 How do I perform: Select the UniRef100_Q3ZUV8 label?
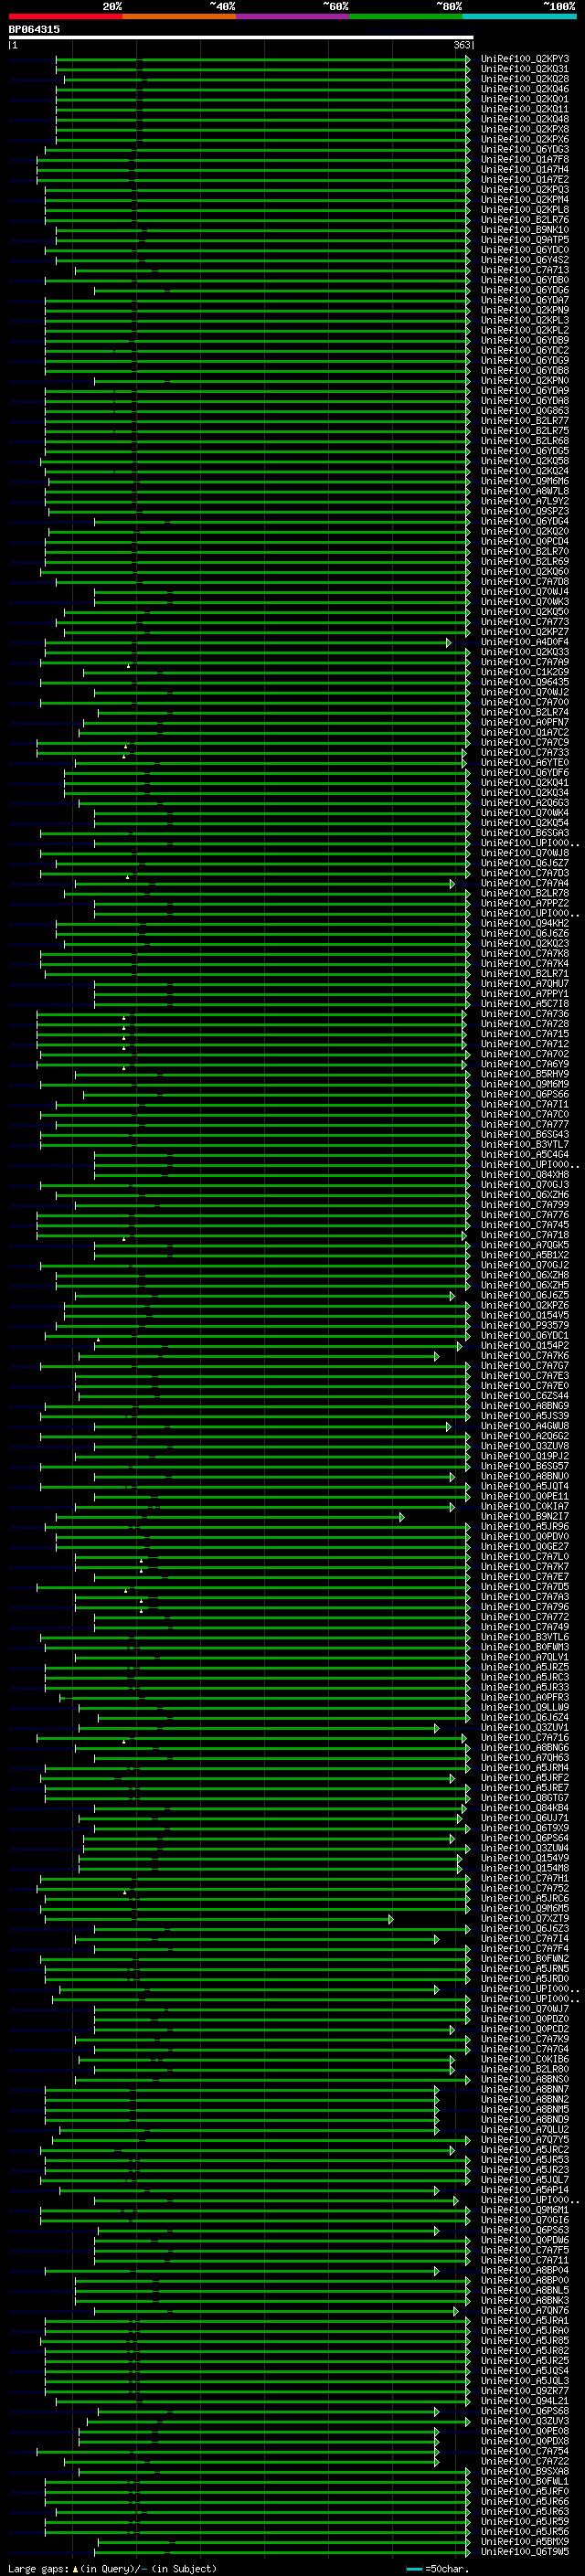pyautogui.click(x=524, y=1446)
